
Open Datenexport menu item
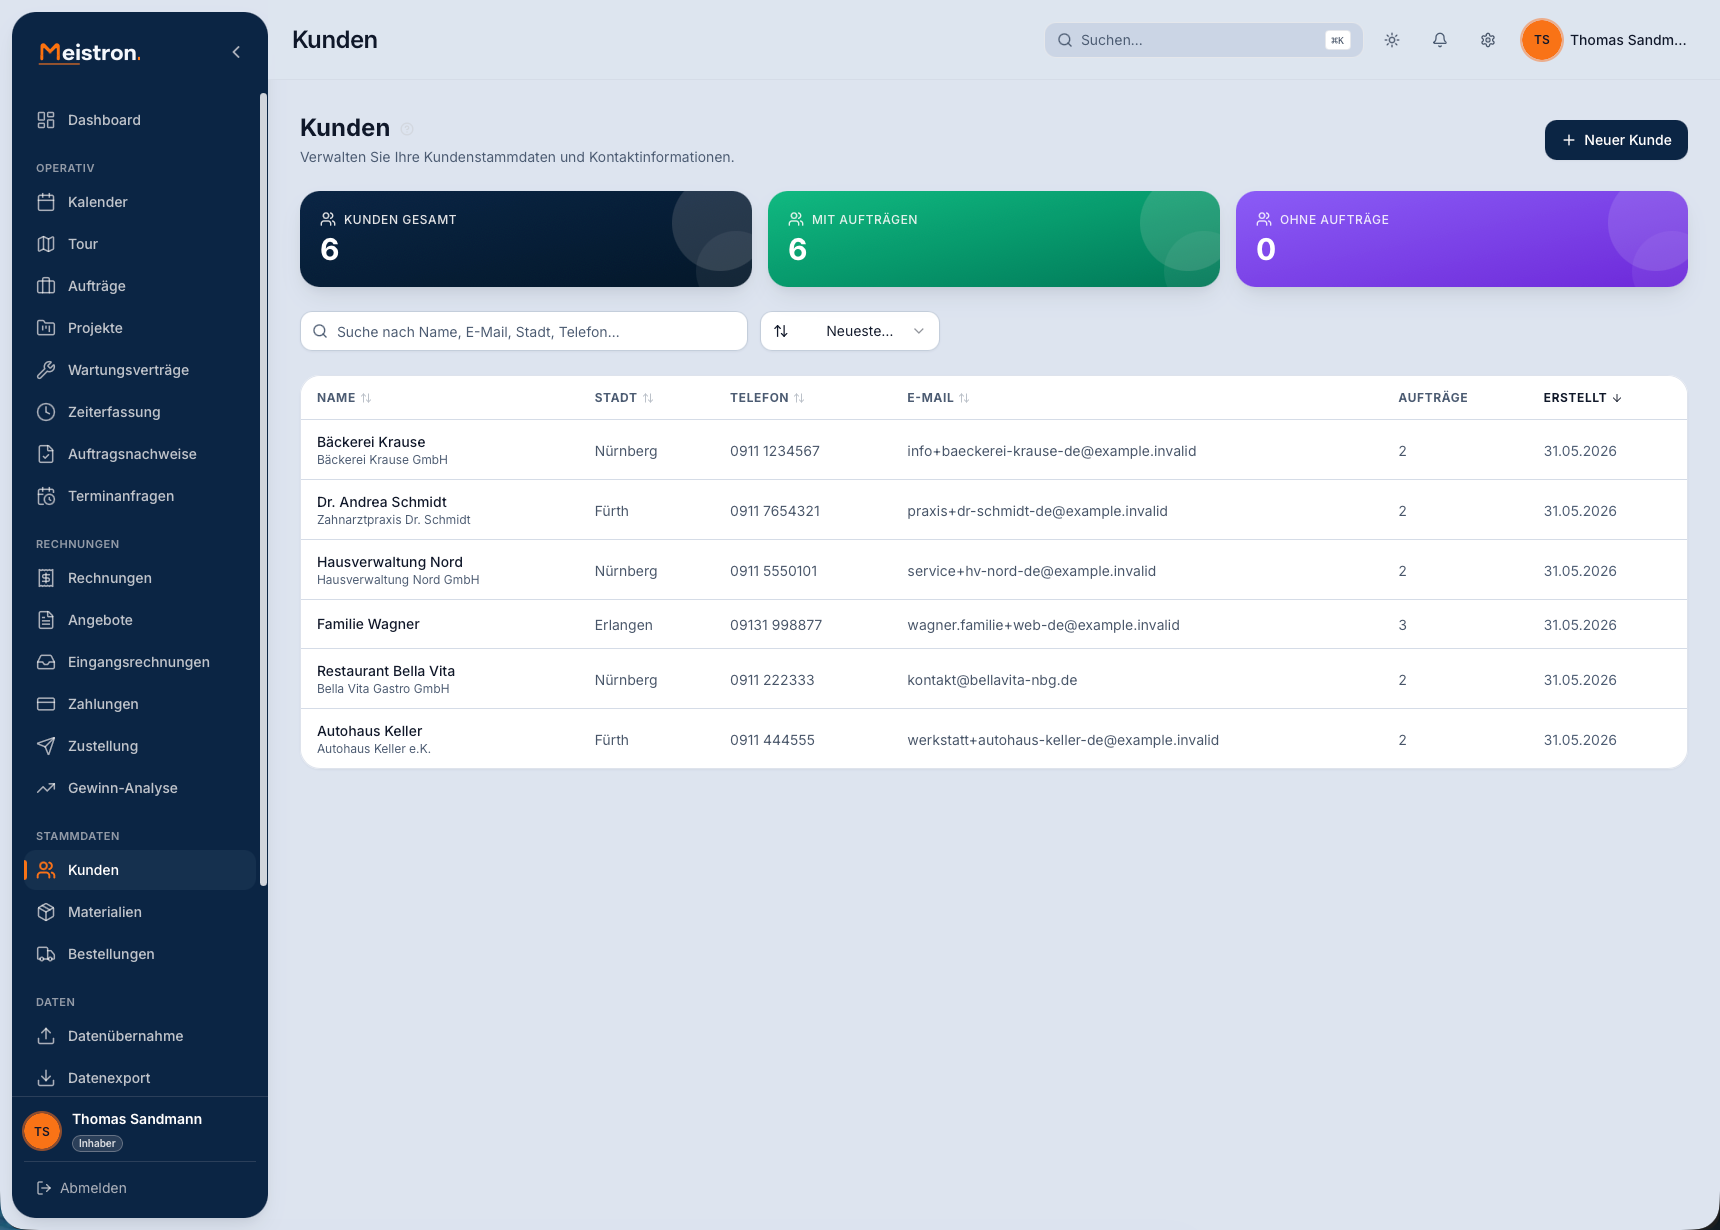pyautogui.click(x=140, y=1078)
